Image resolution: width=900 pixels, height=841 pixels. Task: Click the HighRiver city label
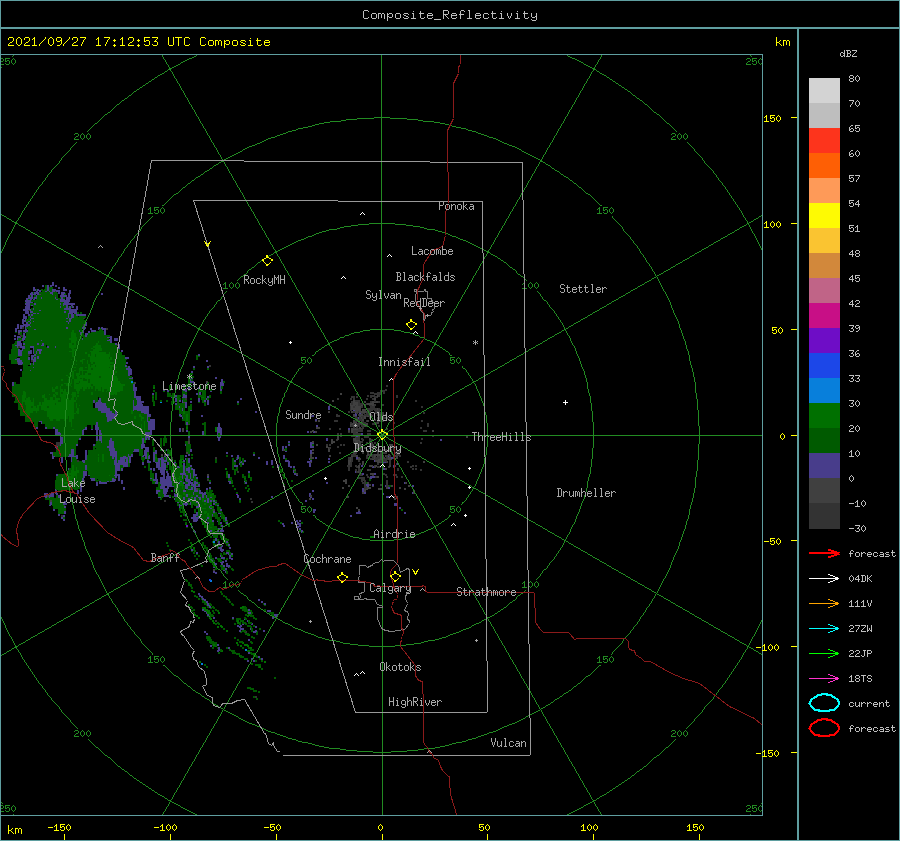(415, 702)
